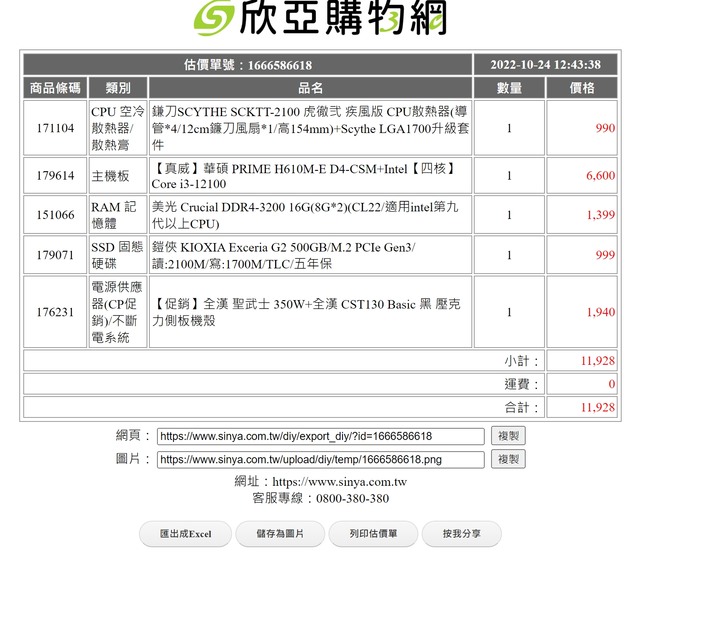This screenshot has width=720, height=632.
Task: Click the 客服專線 0800-380-380 text
Action: point(321,498)
